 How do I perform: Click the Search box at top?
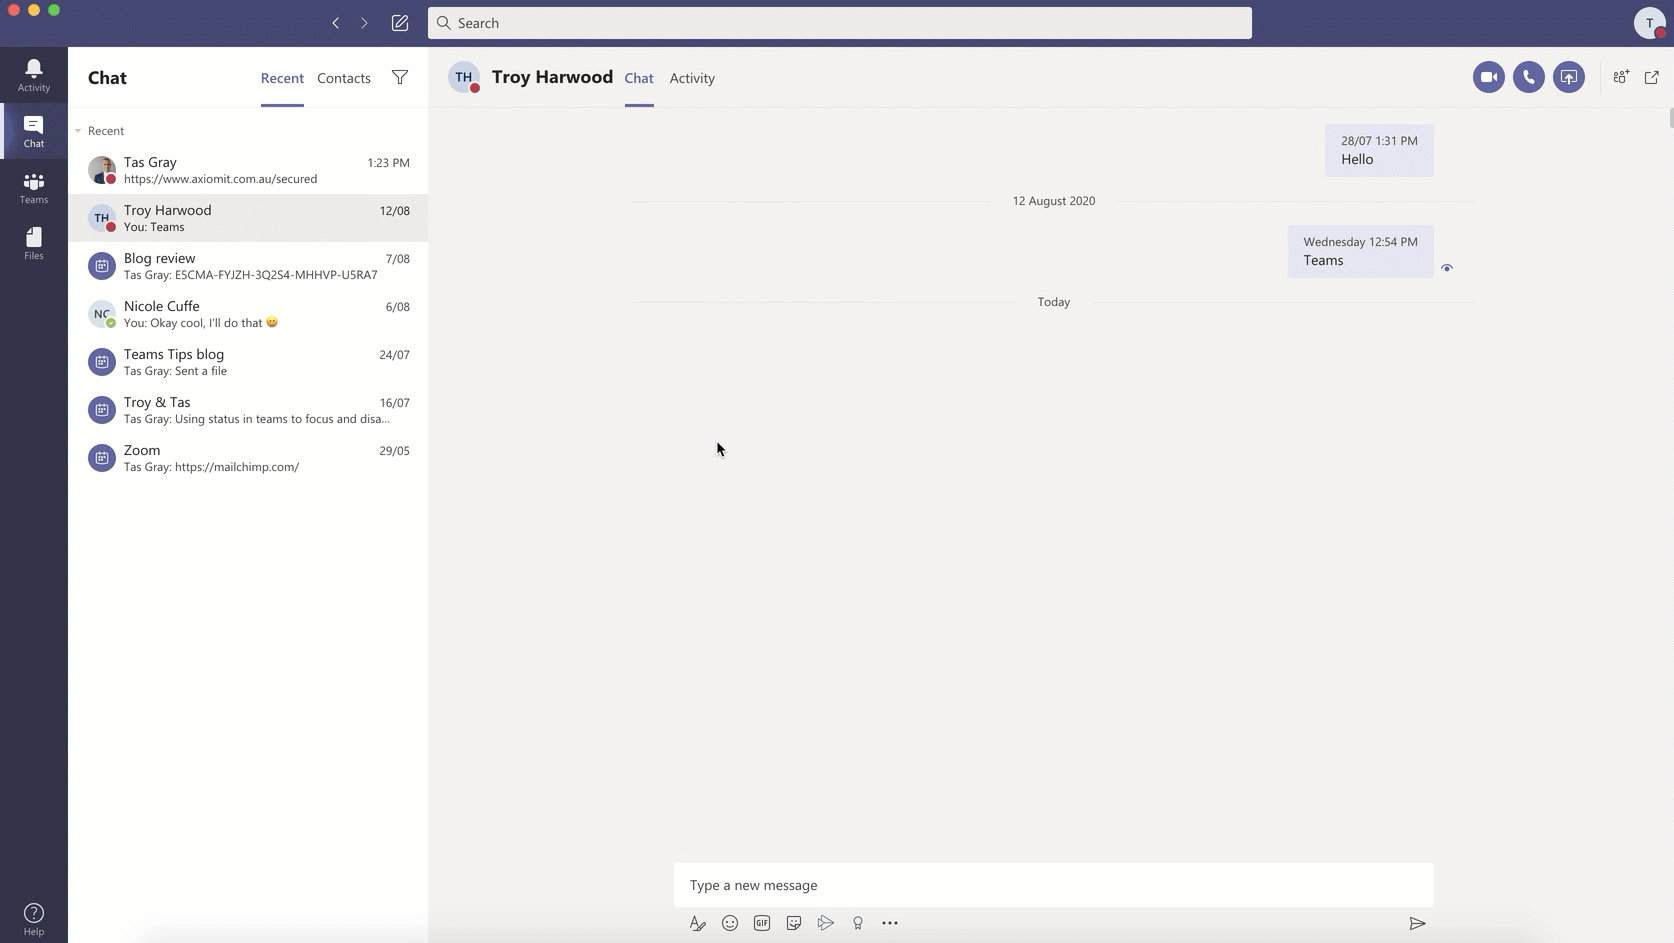point(840,23)
